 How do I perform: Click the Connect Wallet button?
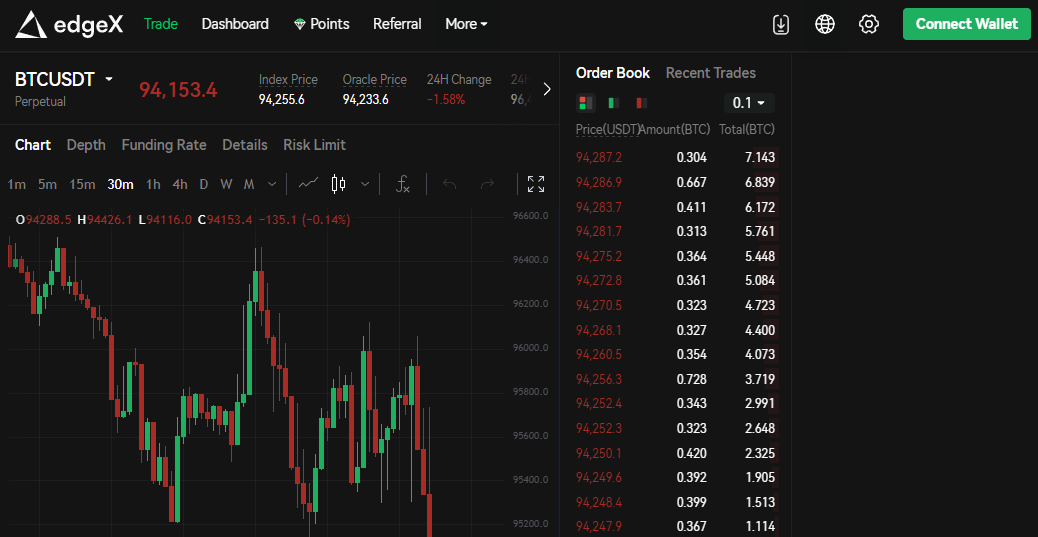[967, 24]
